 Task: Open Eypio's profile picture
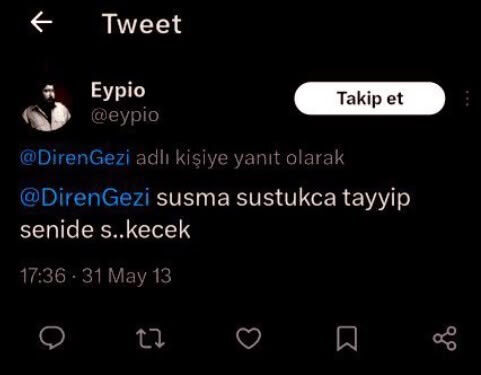click(47, 105)
